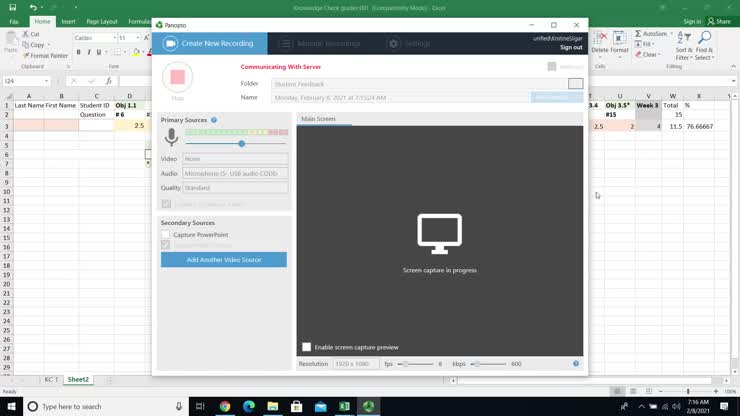Click the microphone icon in Primary Sources
740x416 pixels.
click(x=171, y=137)
